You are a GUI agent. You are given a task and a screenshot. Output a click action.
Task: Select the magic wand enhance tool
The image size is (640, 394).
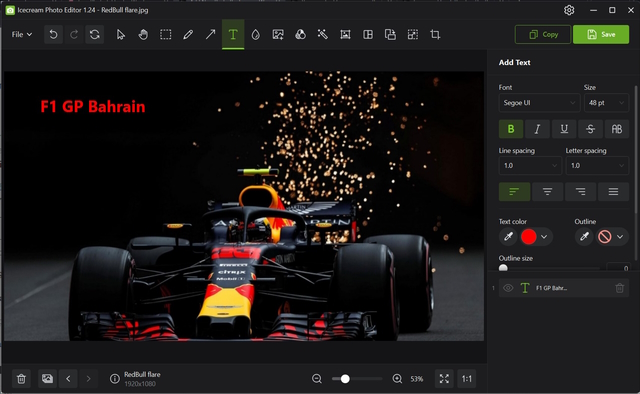(x=323, y=35)
